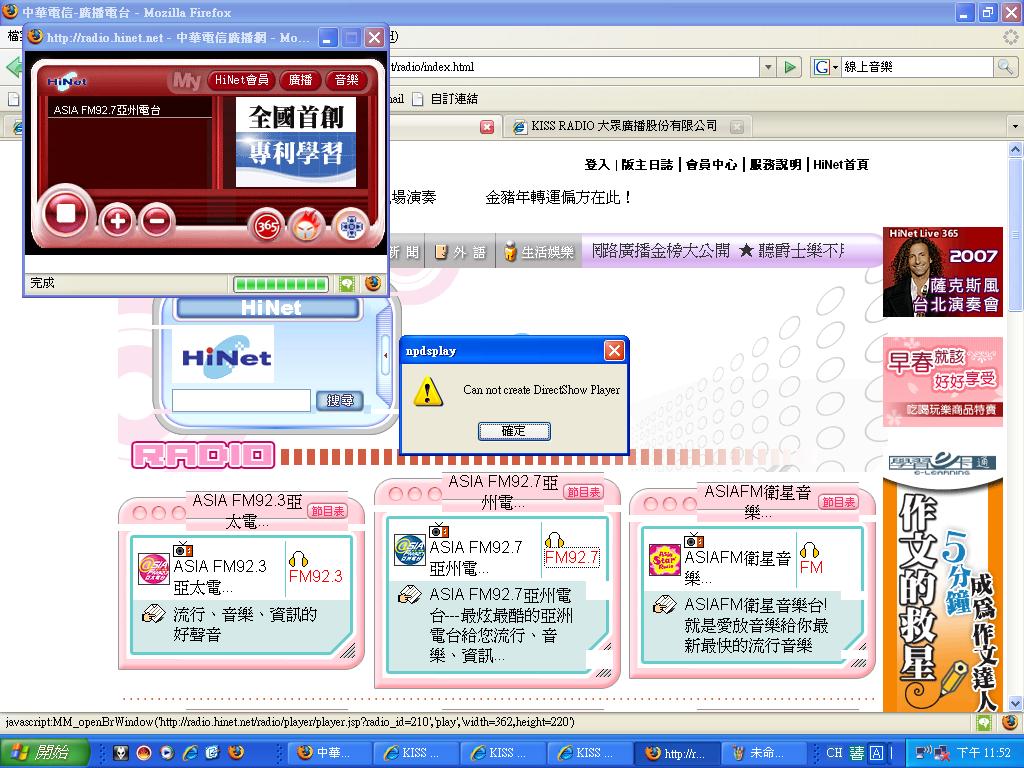Click the yellow warning icon in dialog
Viewport: 1024px width, 768px height.
click(428, 391)
